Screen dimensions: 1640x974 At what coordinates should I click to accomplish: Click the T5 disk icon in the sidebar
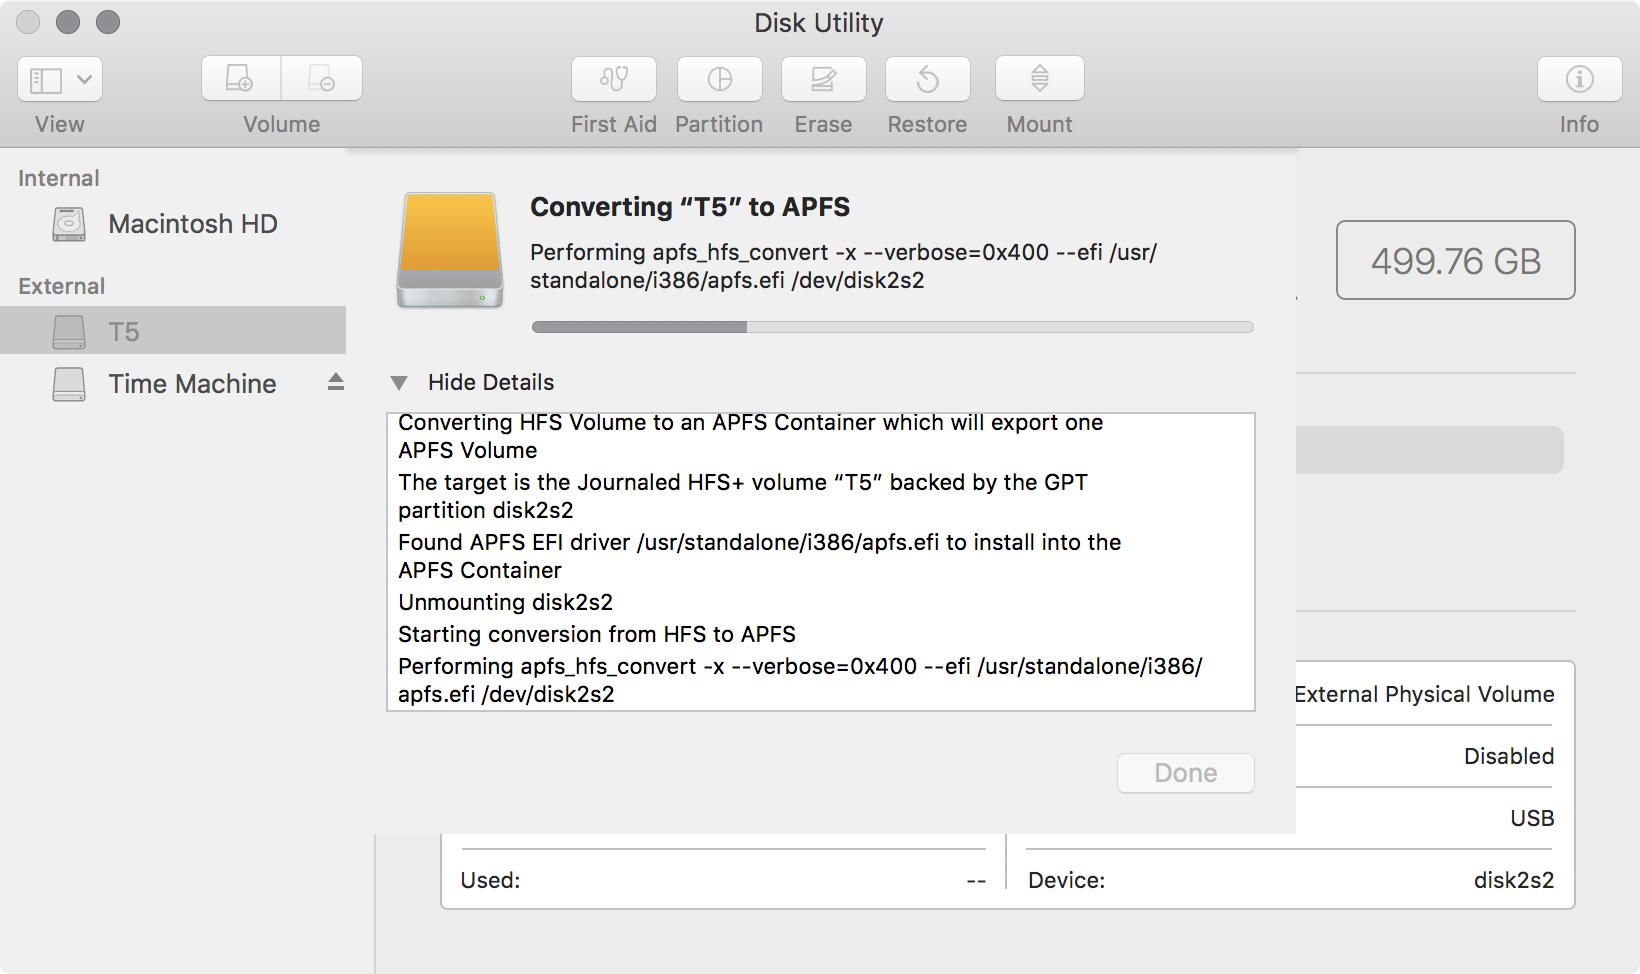click(x=69, y=331)
